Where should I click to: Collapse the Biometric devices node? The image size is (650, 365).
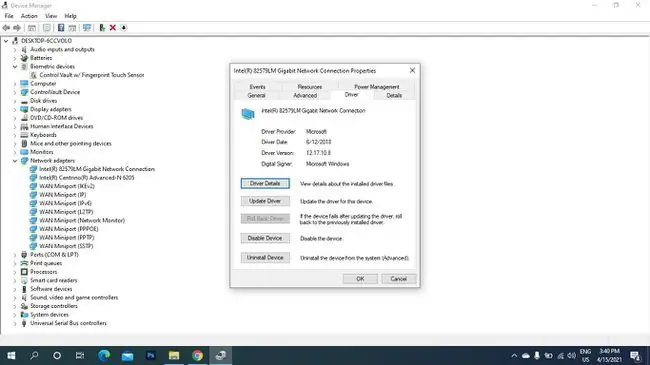click(15, 66)
